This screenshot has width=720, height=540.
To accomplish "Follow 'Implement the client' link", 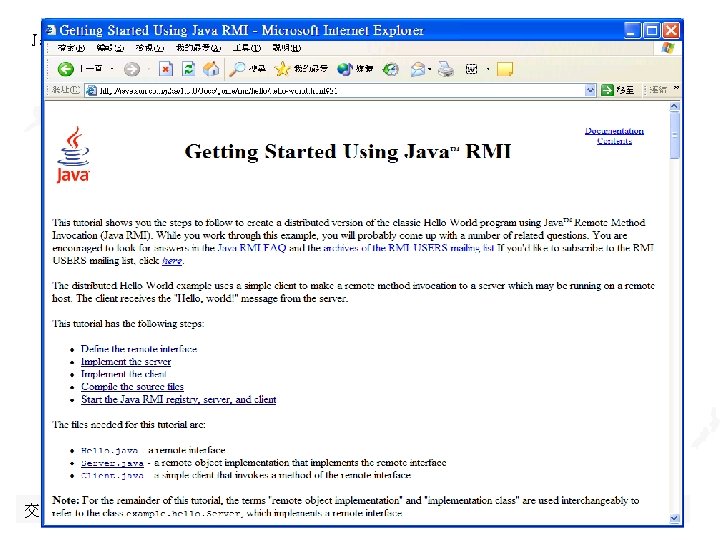I will 124,374.
